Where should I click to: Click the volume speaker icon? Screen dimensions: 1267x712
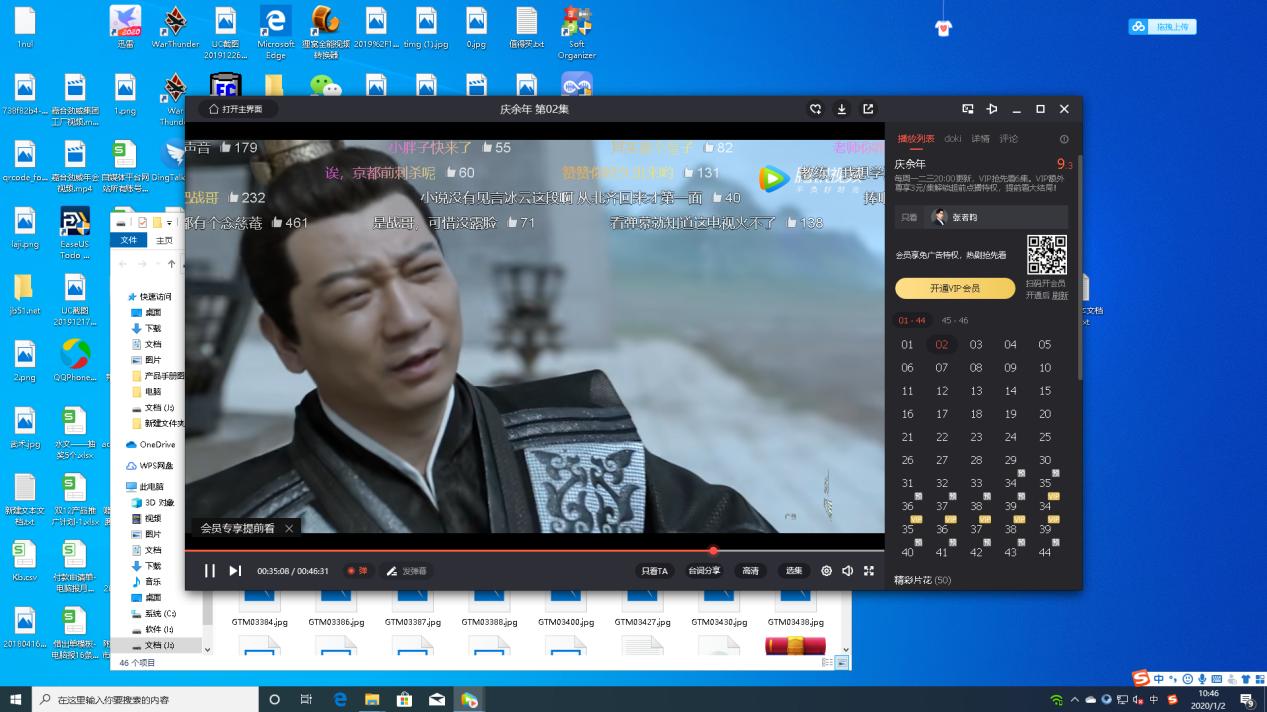847,570
